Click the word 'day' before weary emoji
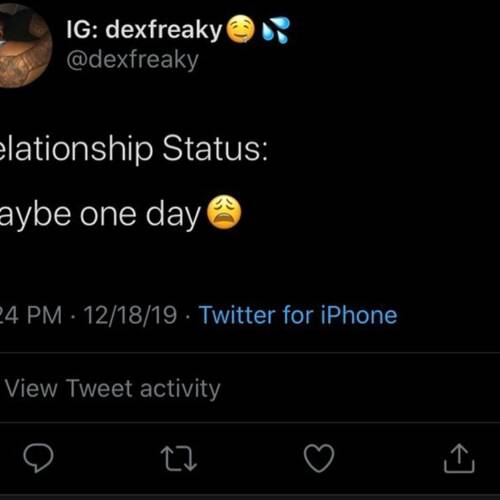Image resolution: width=500 pixels, height=500 pixels. (x=173, y=215)
